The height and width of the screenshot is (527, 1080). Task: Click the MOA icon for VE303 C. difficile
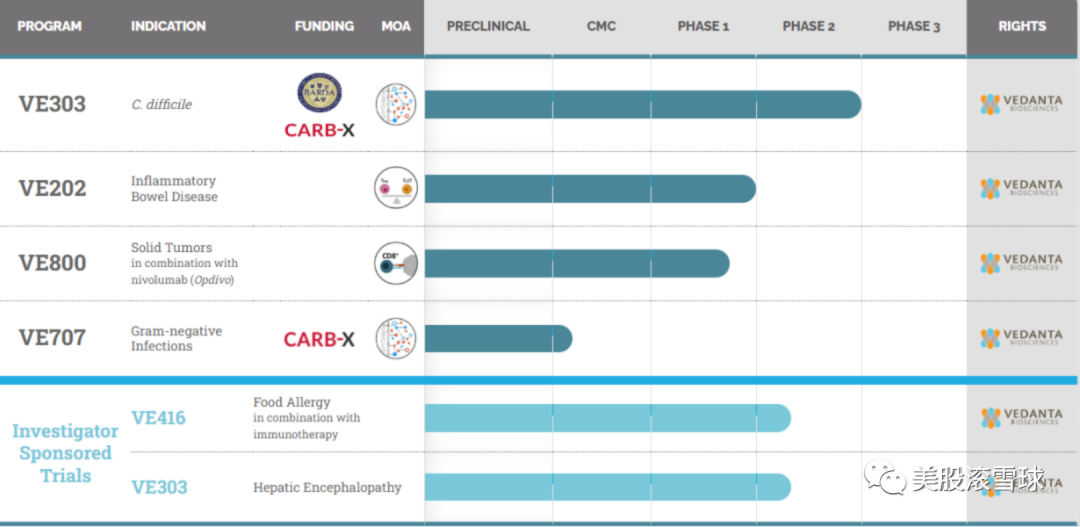pos(395,104)
